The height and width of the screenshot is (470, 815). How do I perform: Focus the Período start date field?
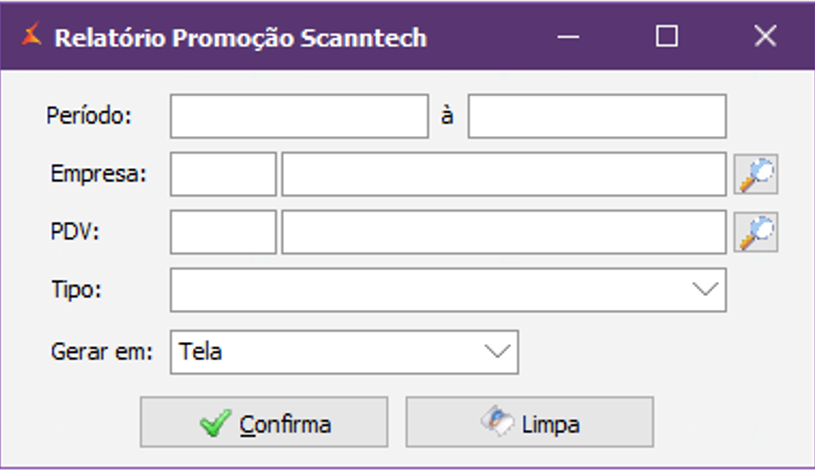(298, 116)
